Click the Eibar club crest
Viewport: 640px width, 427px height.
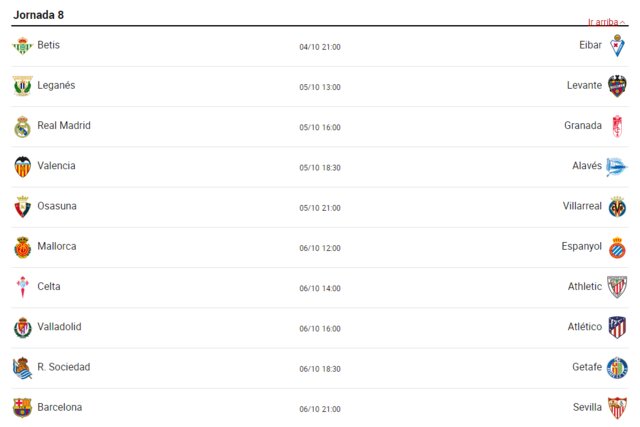coord(617,46)
